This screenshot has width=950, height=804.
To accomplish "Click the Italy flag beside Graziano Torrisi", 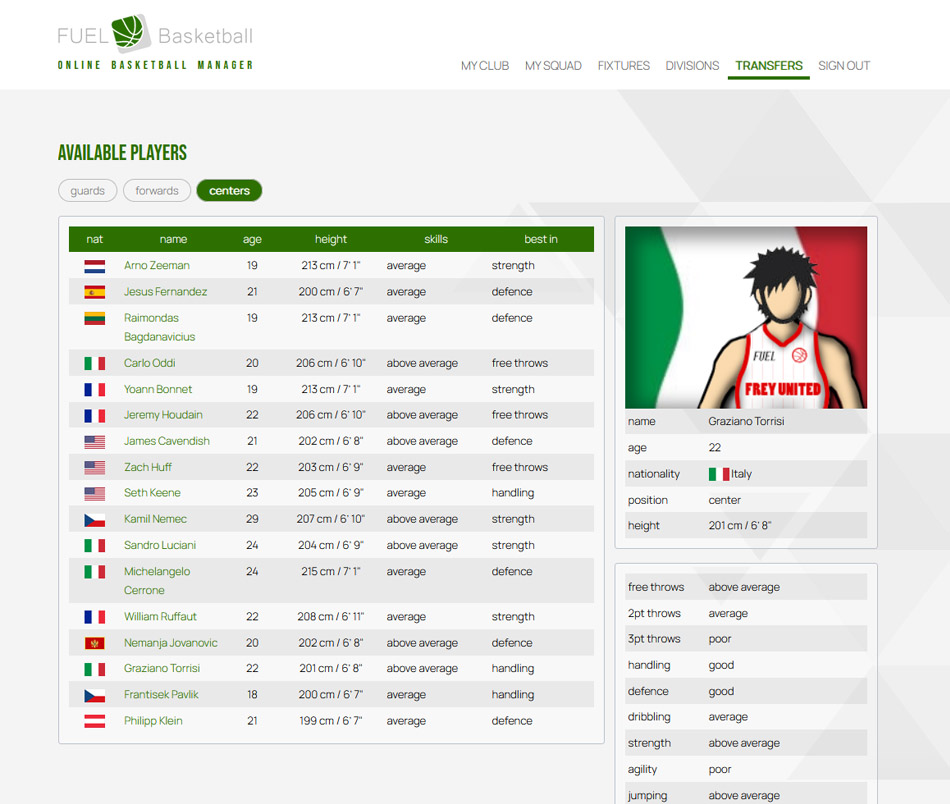I will pos(93,668).
